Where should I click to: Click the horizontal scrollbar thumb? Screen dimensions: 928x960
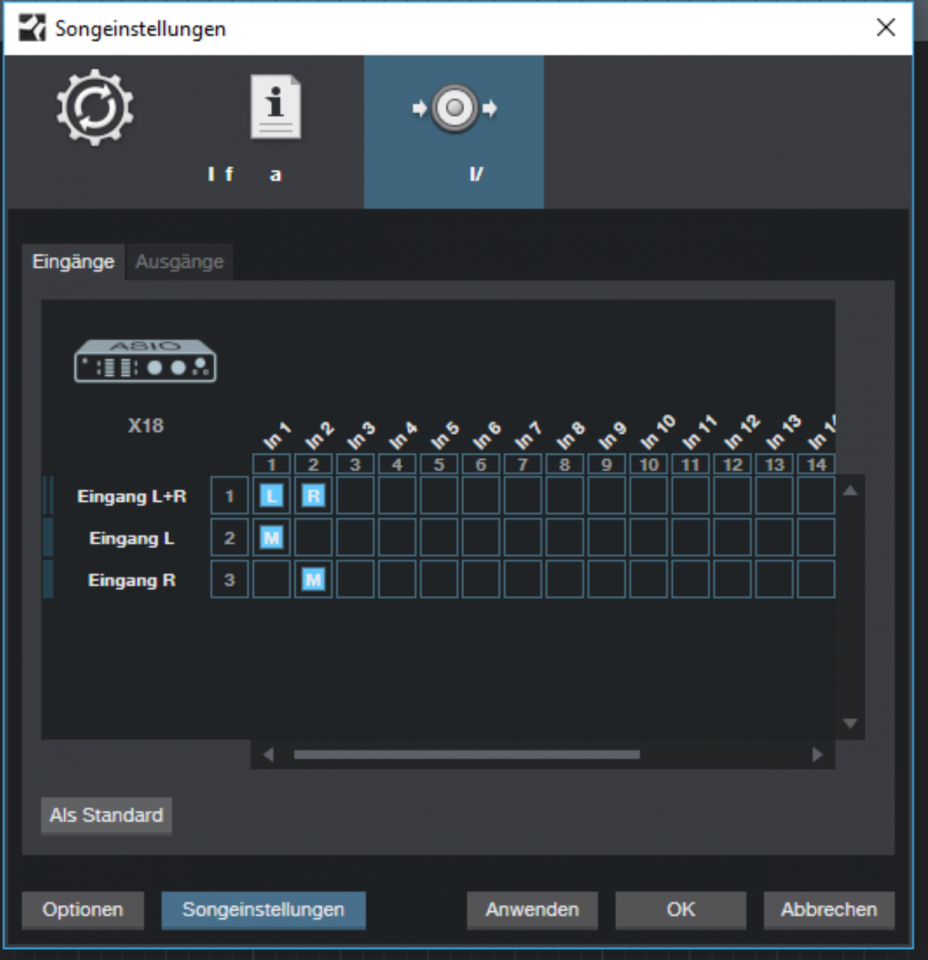(466, 755)
